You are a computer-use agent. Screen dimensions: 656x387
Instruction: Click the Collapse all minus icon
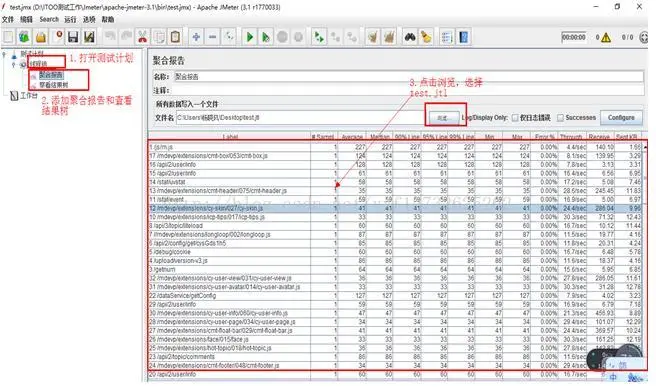(x=212, y=37)
